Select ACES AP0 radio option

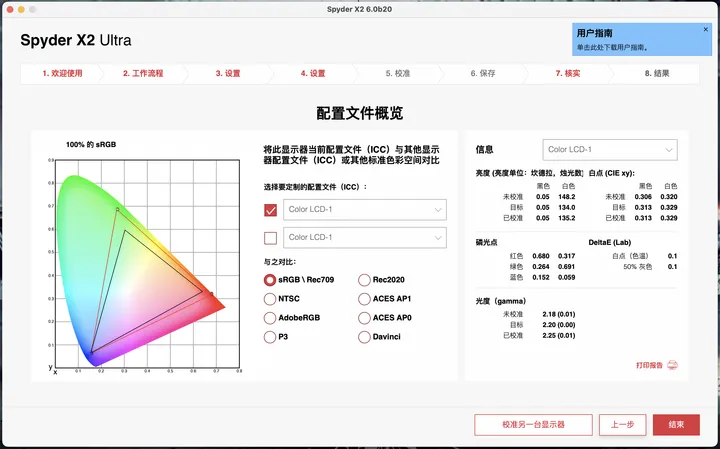[364, 318]
